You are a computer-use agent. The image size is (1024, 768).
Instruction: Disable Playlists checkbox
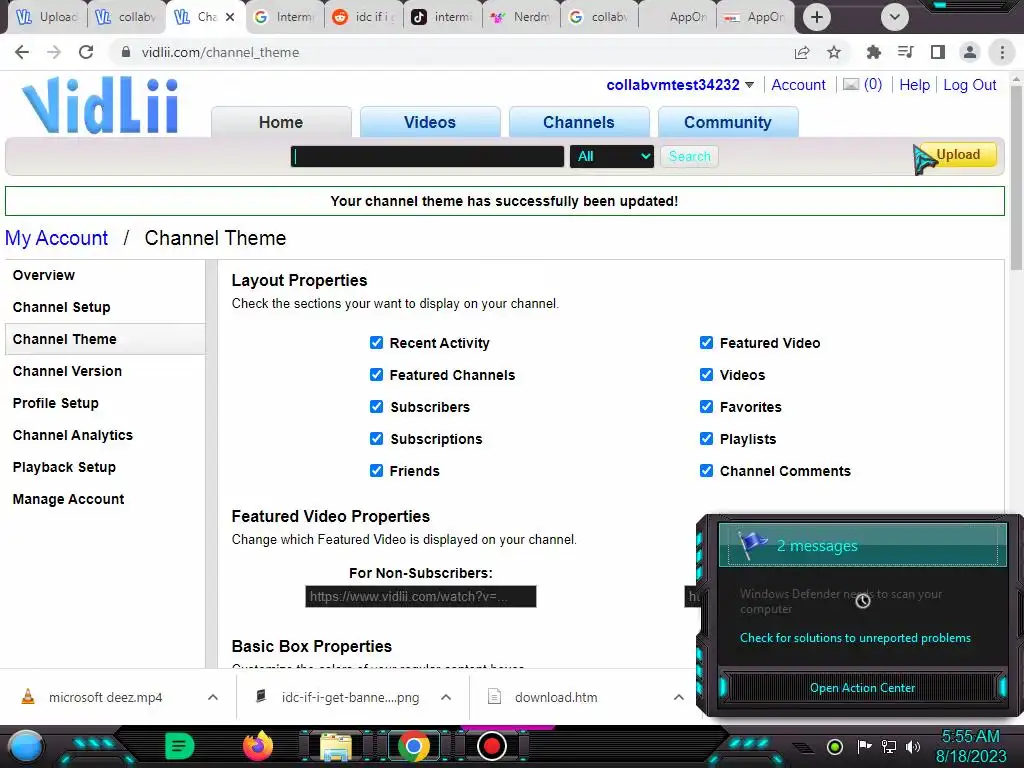[706, 439]
